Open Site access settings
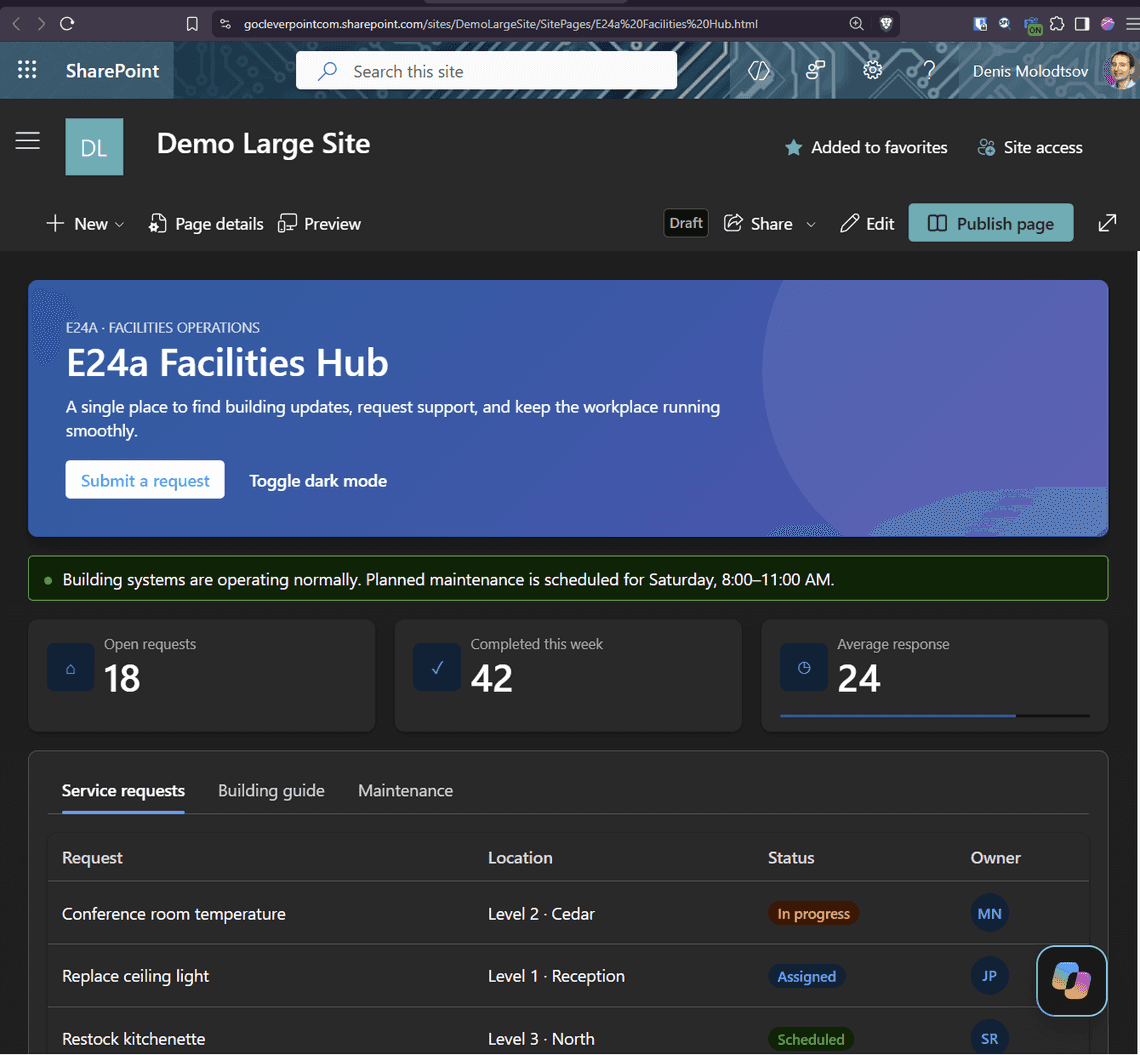 1029,148
